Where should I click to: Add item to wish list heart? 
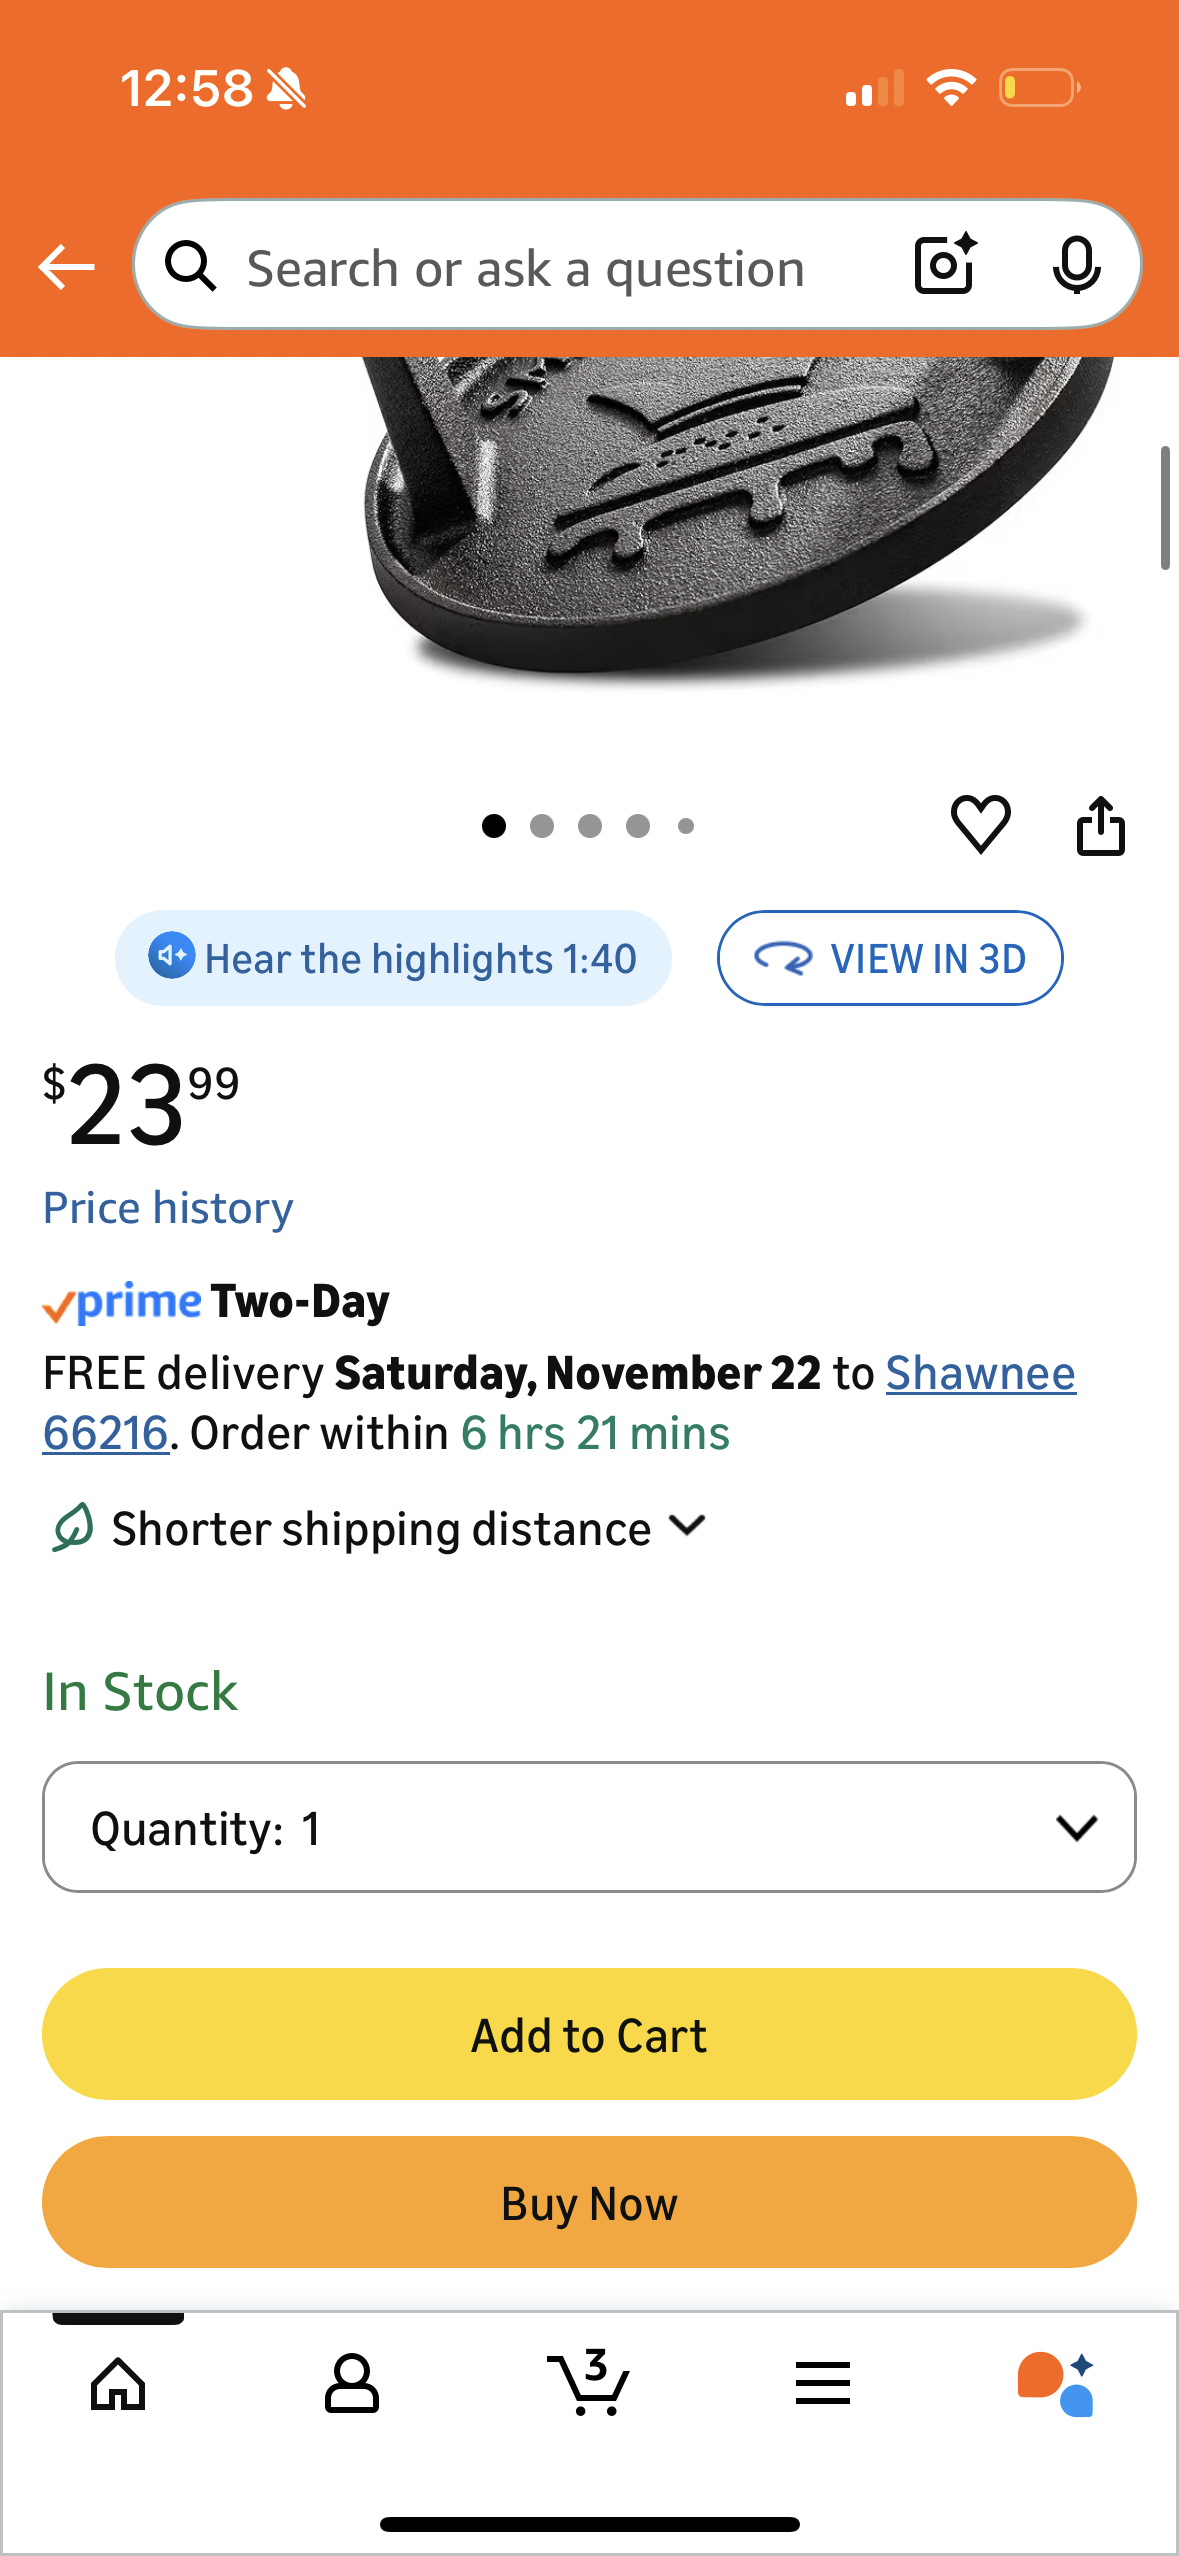tap(980, 825)
